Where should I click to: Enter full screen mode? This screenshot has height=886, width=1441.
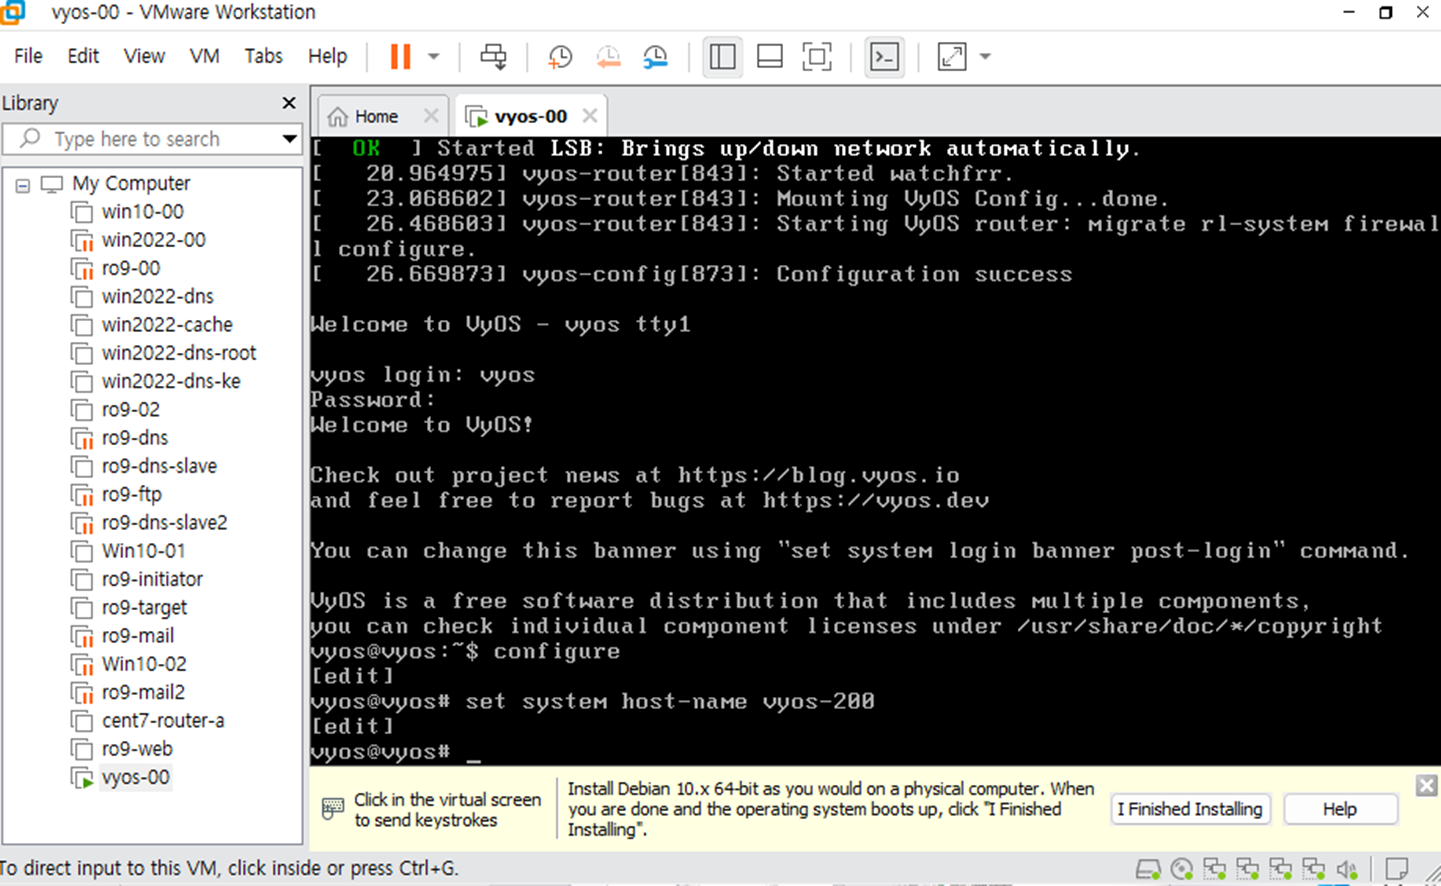coord(817,57)
